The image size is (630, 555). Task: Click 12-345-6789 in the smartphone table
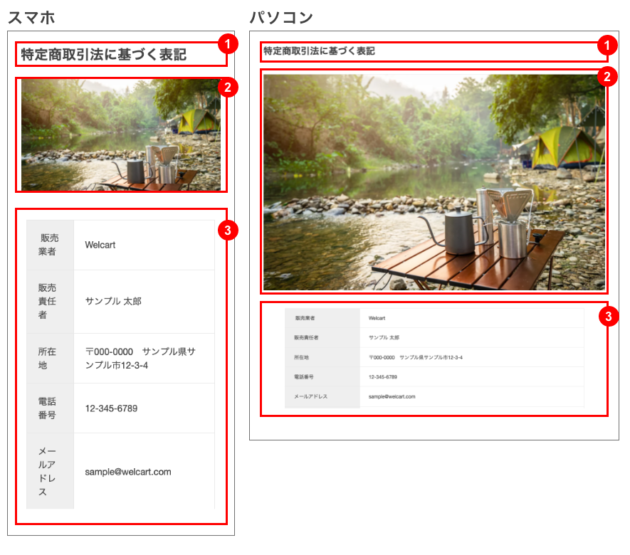click(x=111, y=408)
